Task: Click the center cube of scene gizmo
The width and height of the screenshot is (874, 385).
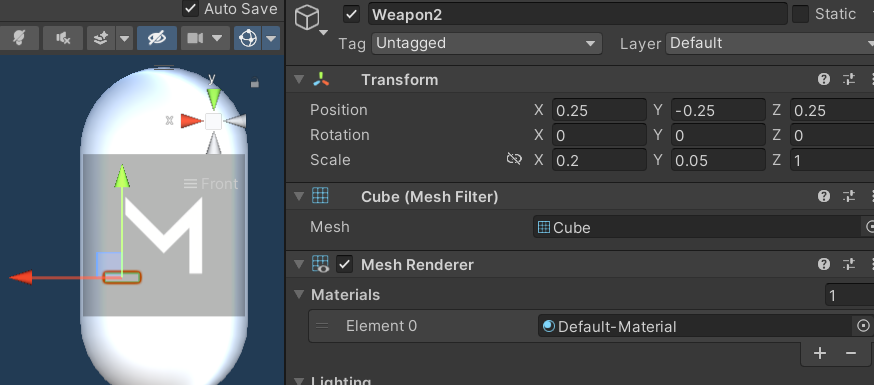Action: pyautogui.click(x=213, y=121)
